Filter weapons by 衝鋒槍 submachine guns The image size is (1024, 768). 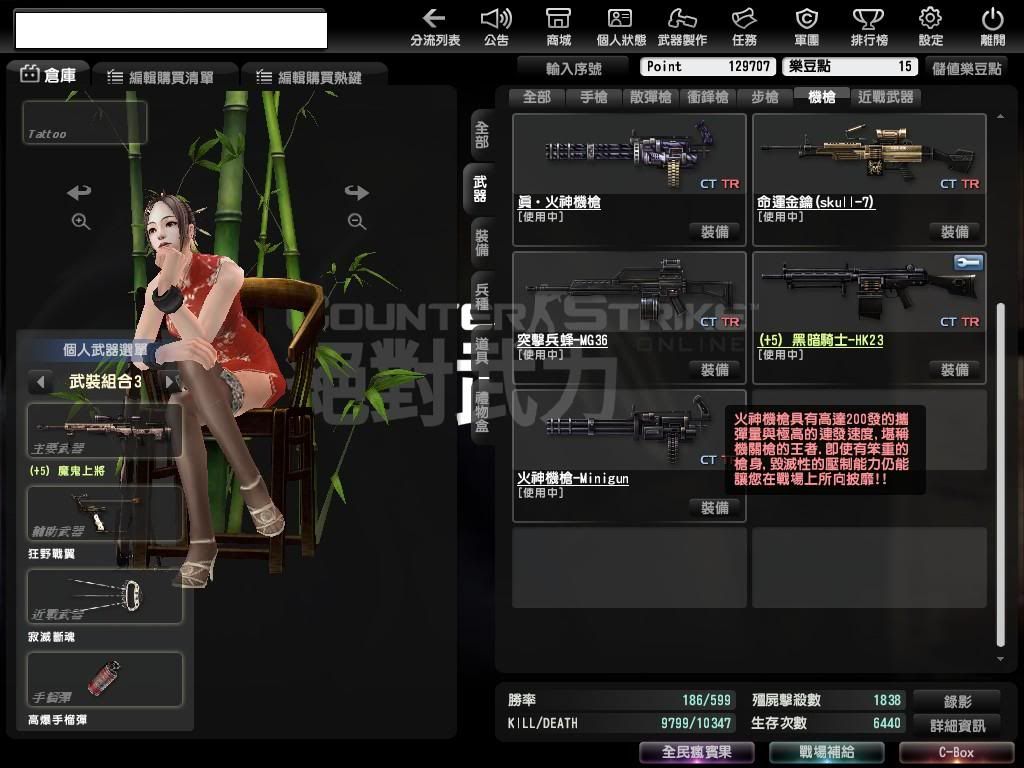(x=708, y=97)
